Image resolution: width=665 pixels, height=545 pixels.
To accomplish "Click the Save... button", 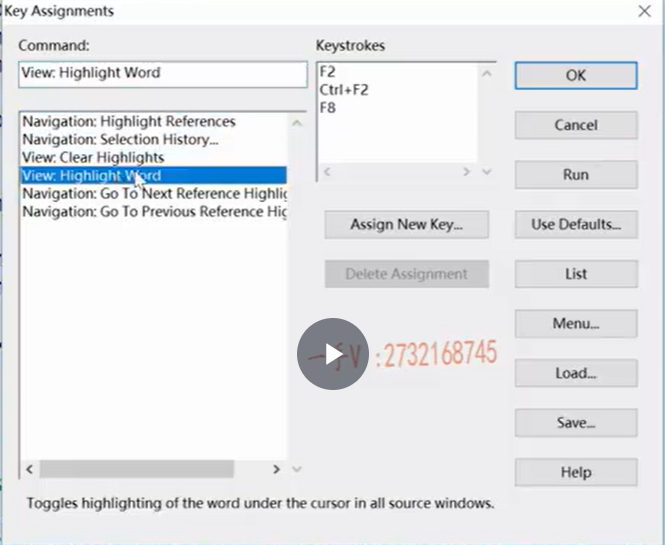I will click(x=576, y=423).
